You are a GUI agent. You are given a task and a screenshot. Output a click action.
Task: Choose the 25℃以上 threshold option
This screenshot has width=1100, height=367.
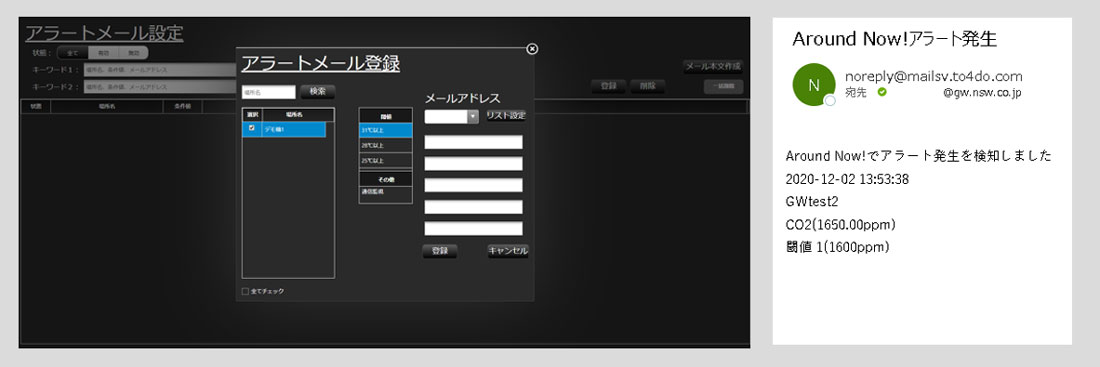(385, 161)
